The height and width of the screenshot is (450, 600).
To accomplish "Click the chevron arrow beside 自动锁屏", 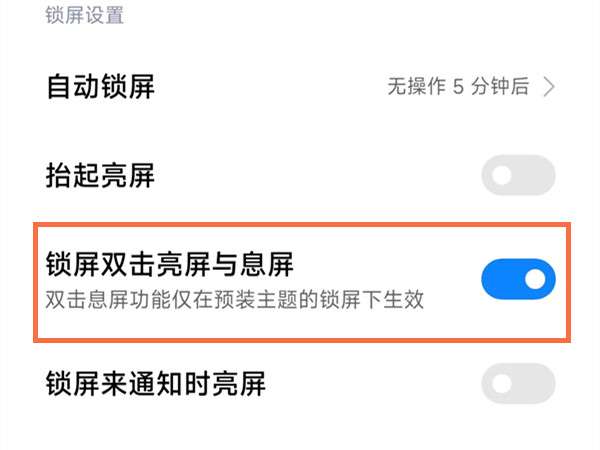I will click(548, 87).
